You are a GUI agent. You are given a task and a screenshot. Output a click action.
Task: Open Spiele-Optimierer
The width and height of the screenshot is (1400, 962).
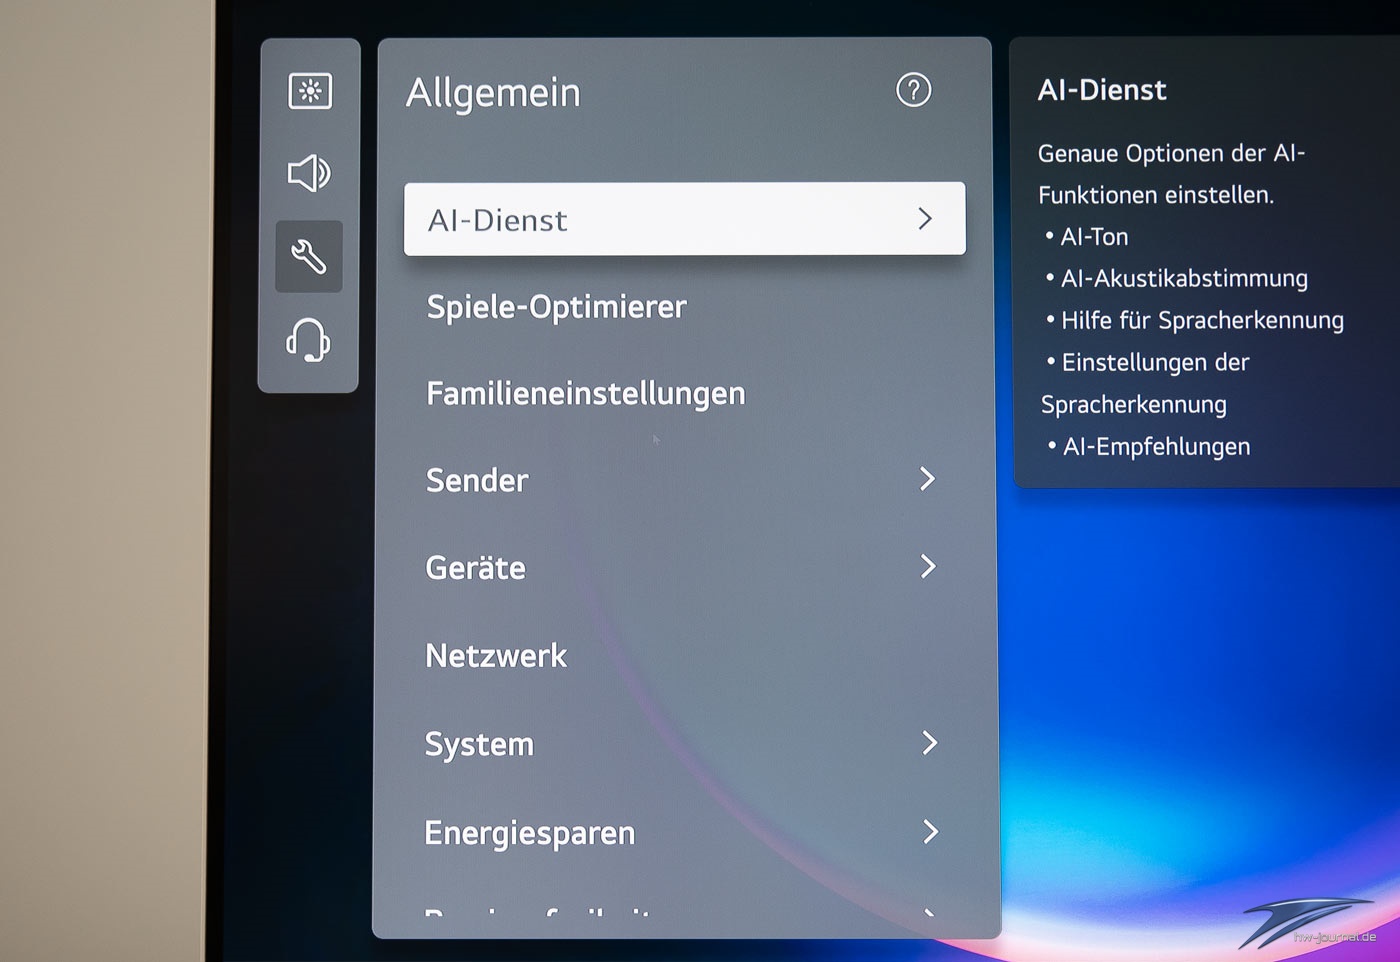[x=556, y=306]
